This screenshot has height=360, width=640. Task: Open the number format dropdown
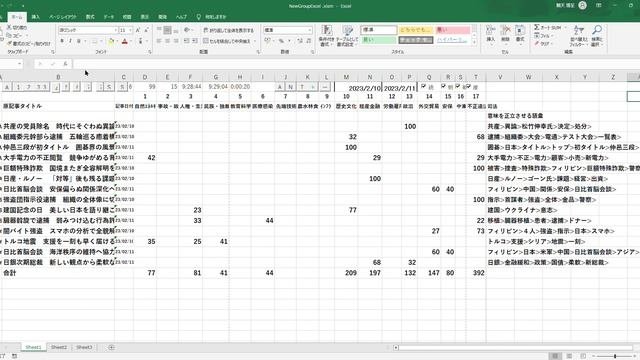(x=310, y=30)
